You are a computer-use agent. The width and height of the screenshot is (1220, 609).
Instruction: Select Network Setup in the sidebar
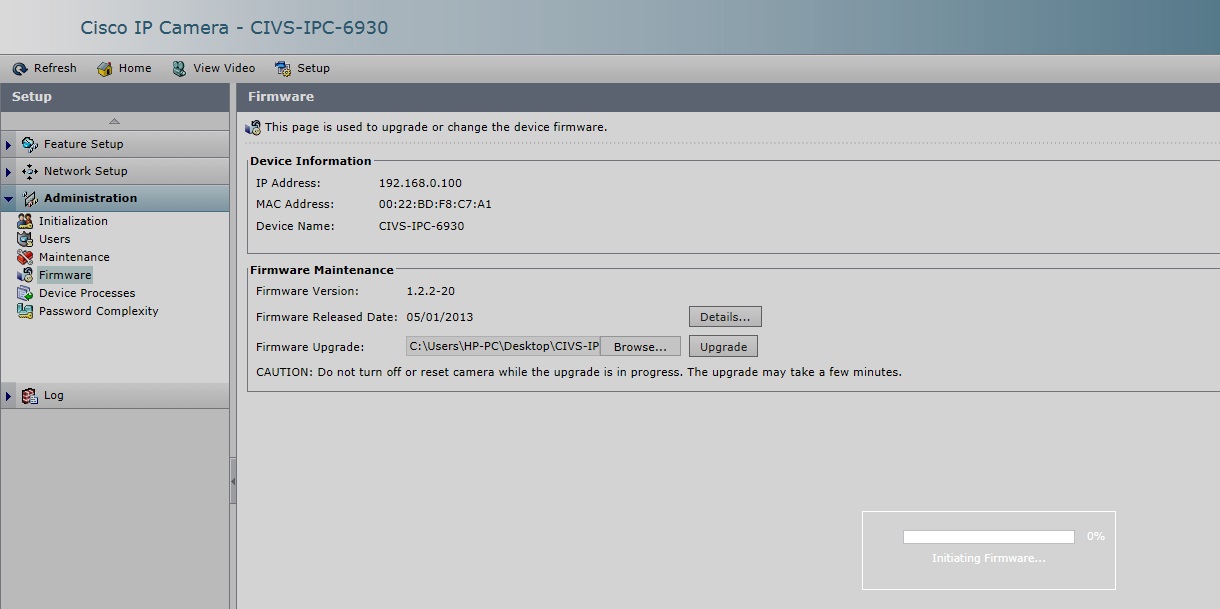pos(85,171)
